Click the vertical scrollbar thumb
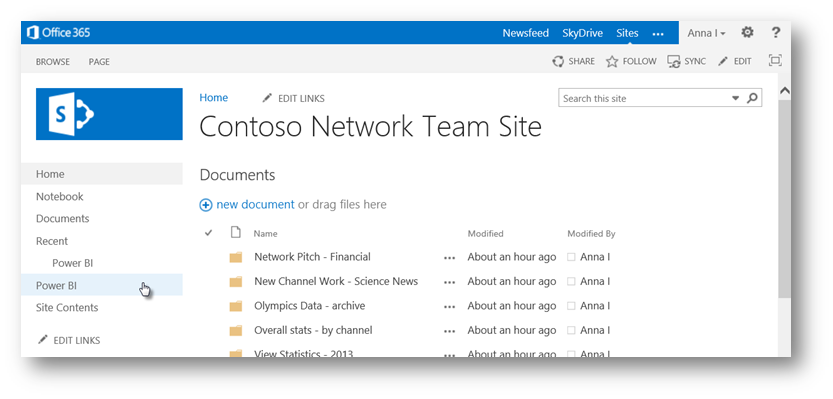833x399 pixels. pos(784,198)
